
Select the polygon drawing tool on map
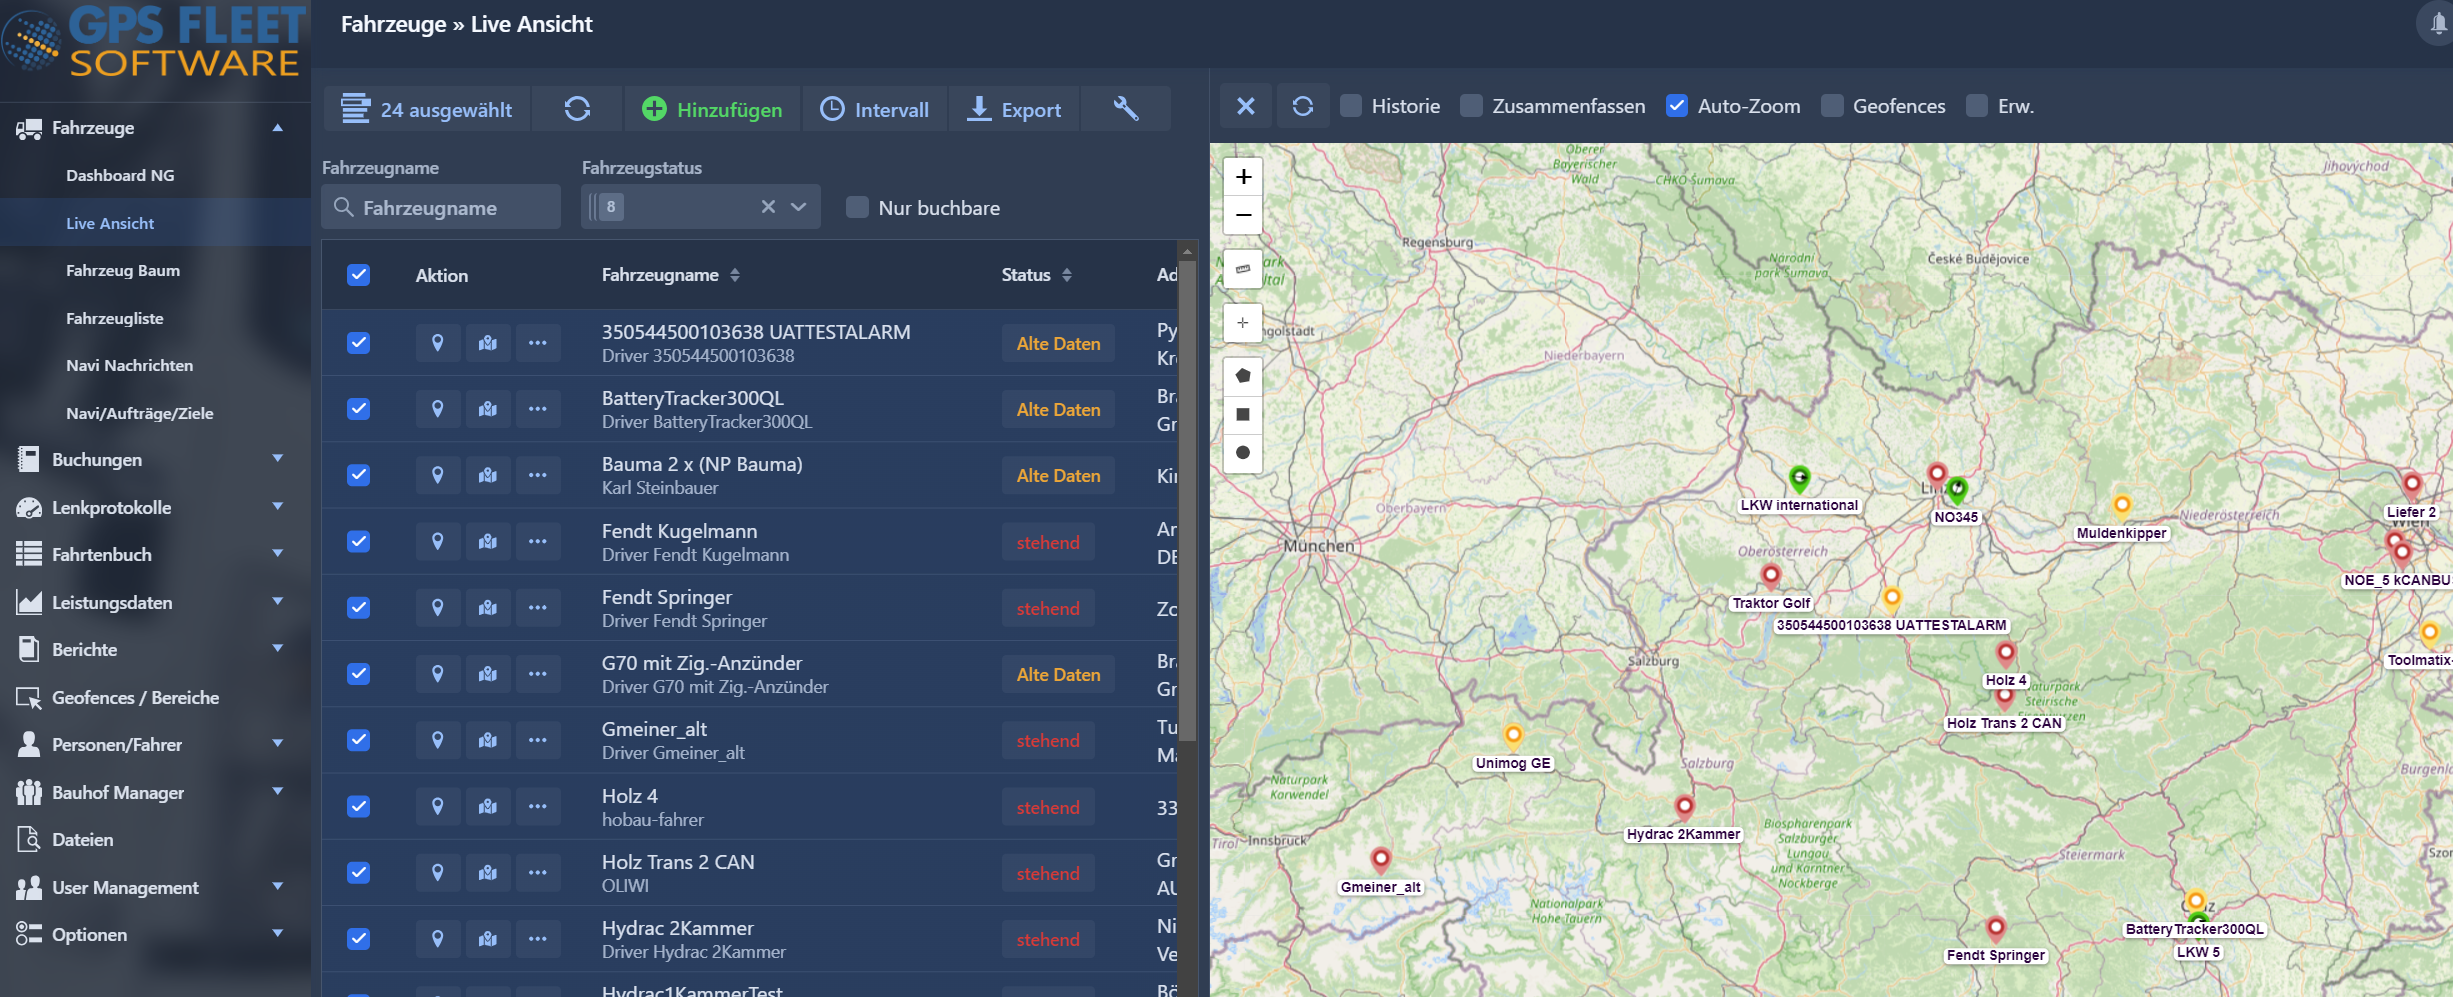pyautogui.click(x=1243, y=376)
